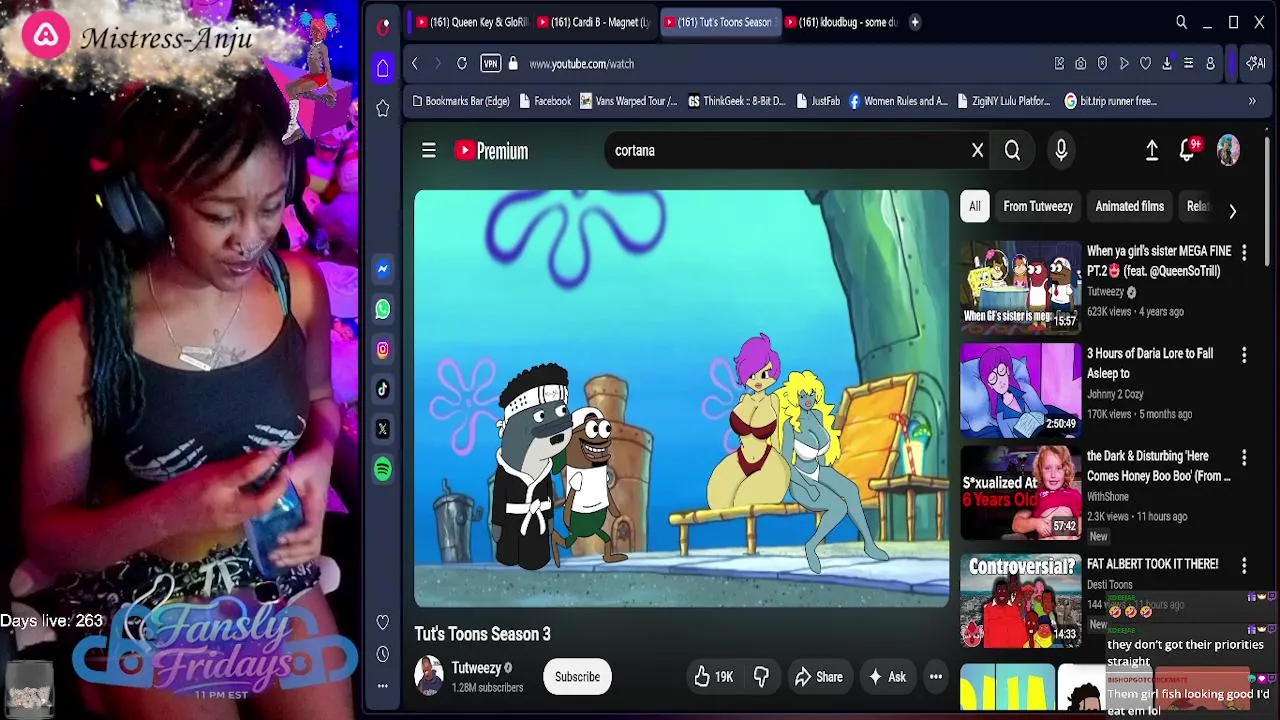Viewport: 1280px width, 720px height.
Task: Switch to the Queen Key & GloRilla tab
Action: pyautogui.click(x=471, y=22)
